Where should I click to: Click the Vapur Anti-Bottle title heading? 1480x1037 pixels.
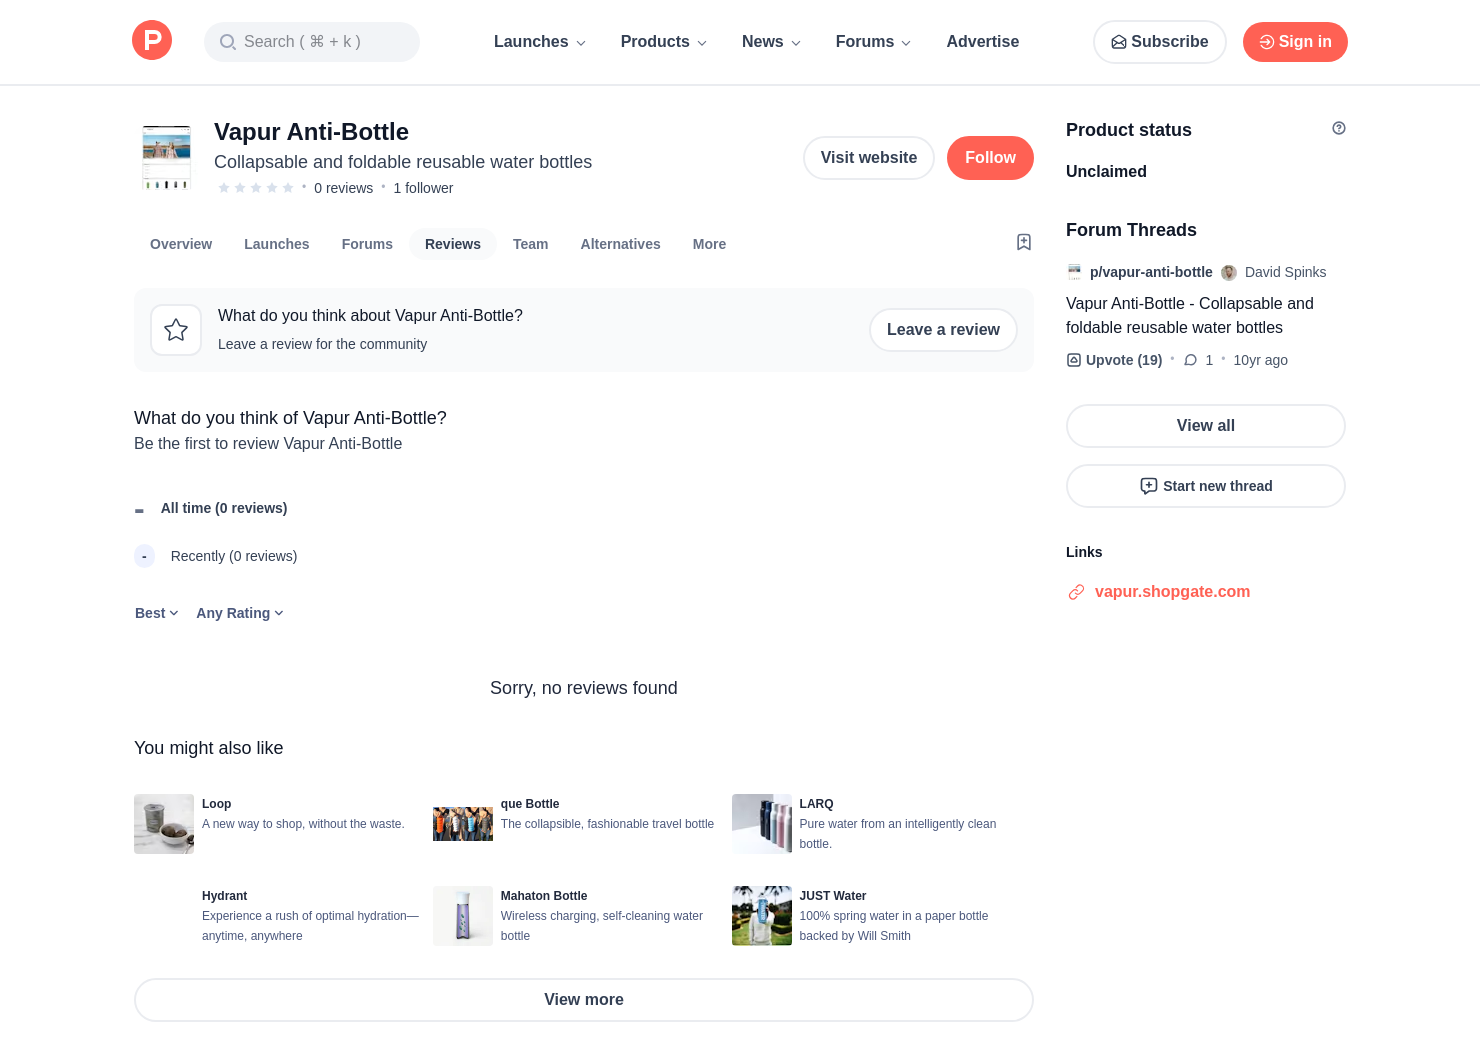[311, 132]
